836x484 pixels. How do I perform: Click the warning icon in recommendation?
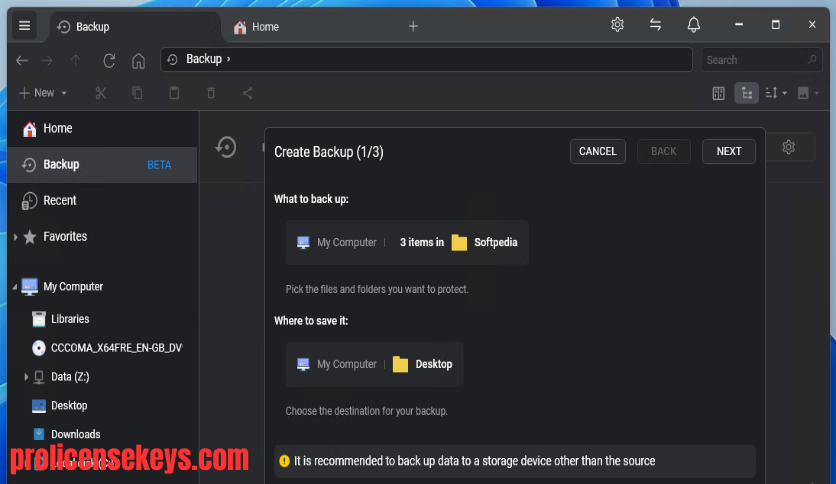point(284,461)
